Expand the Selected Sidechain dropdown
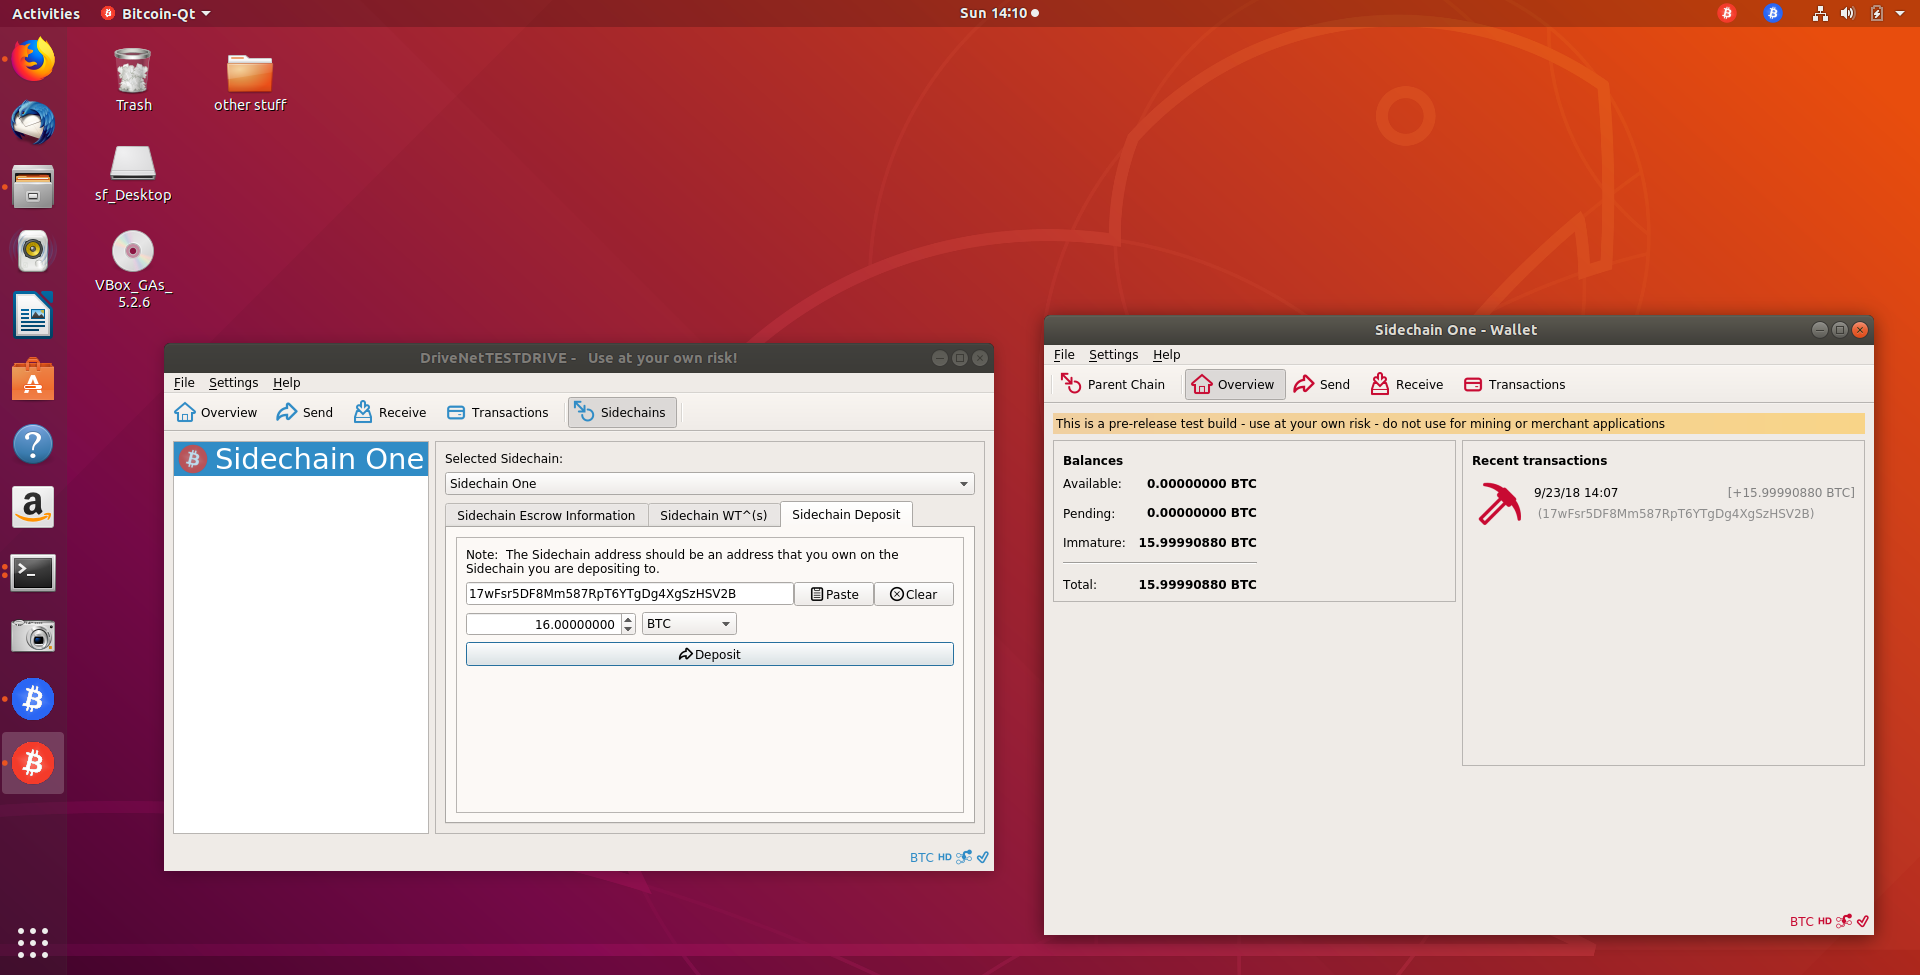1920x975 pixels. pyautogui.click(x=709, y=484)
